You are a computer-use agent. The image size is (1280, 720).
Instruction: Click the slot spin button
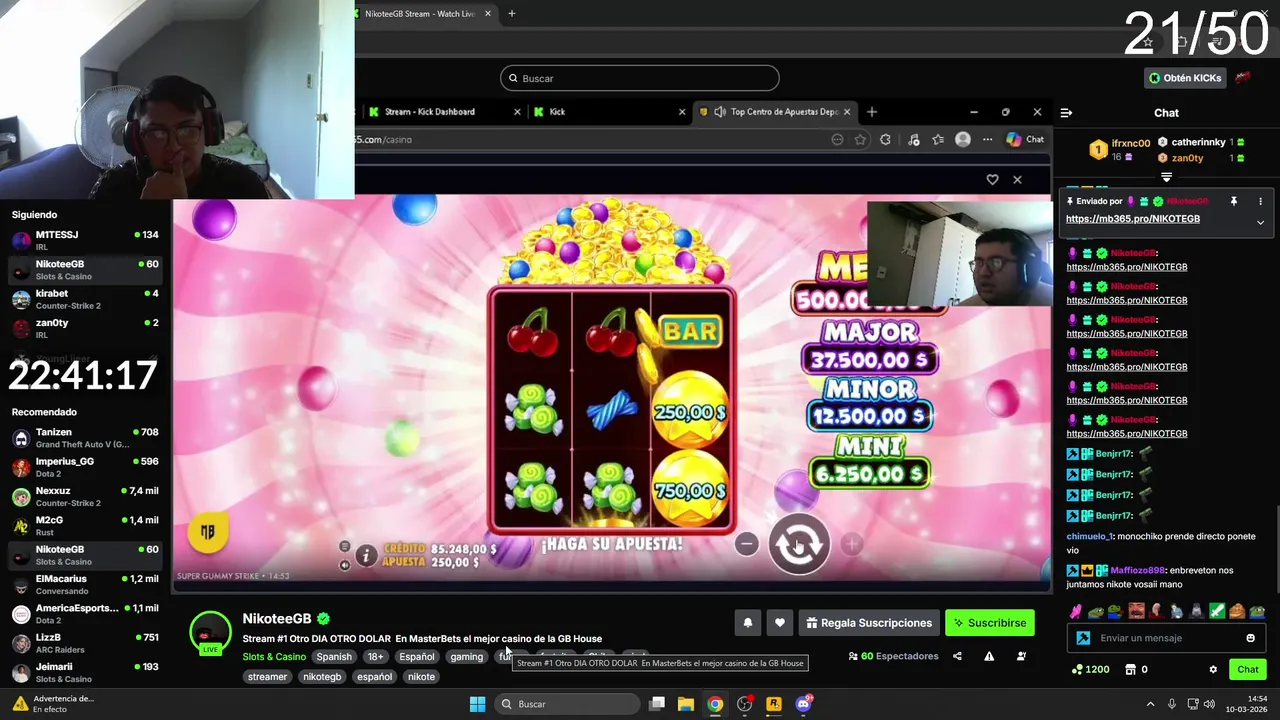tap(798, 544)
